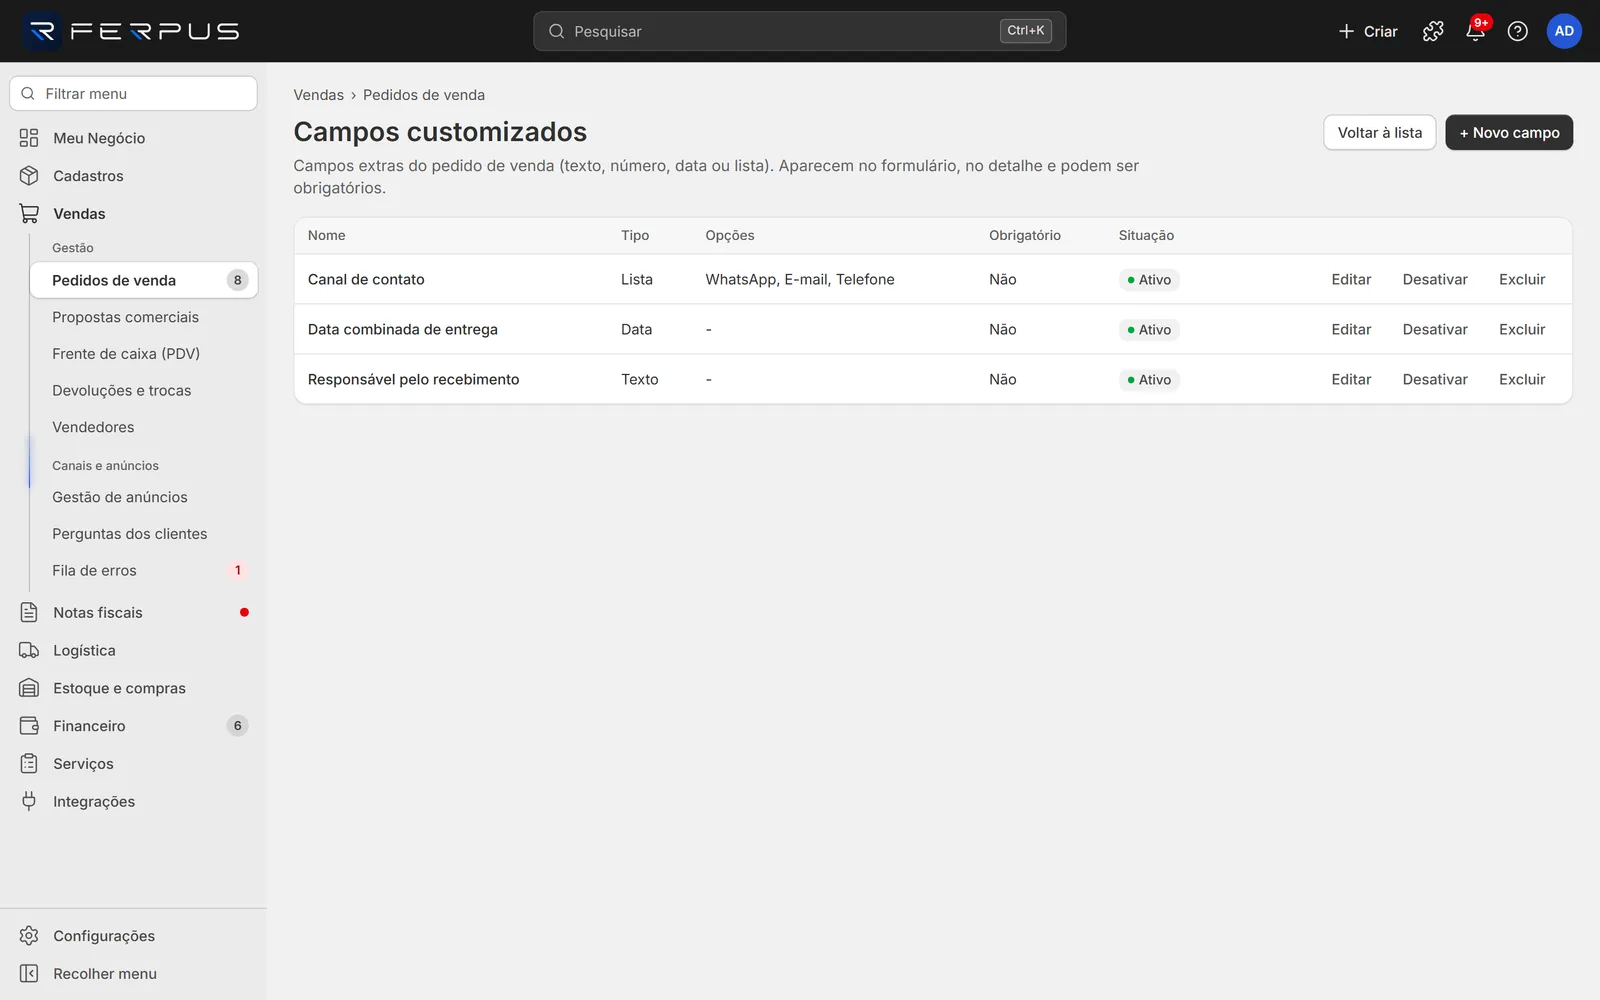
Task: Click the Notas fiscais document icon
Action: click(29, 612)
